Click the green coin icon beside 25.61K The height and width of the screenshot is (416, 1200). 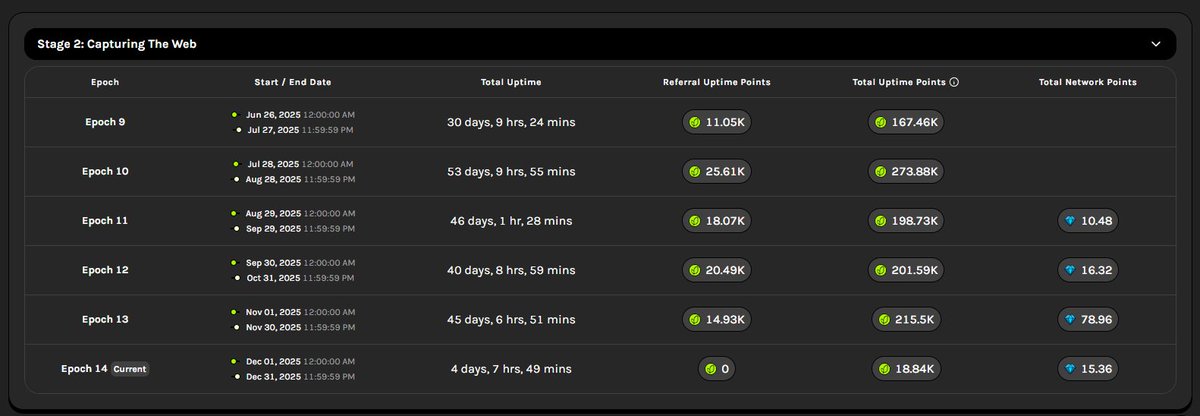coord(694,171)
